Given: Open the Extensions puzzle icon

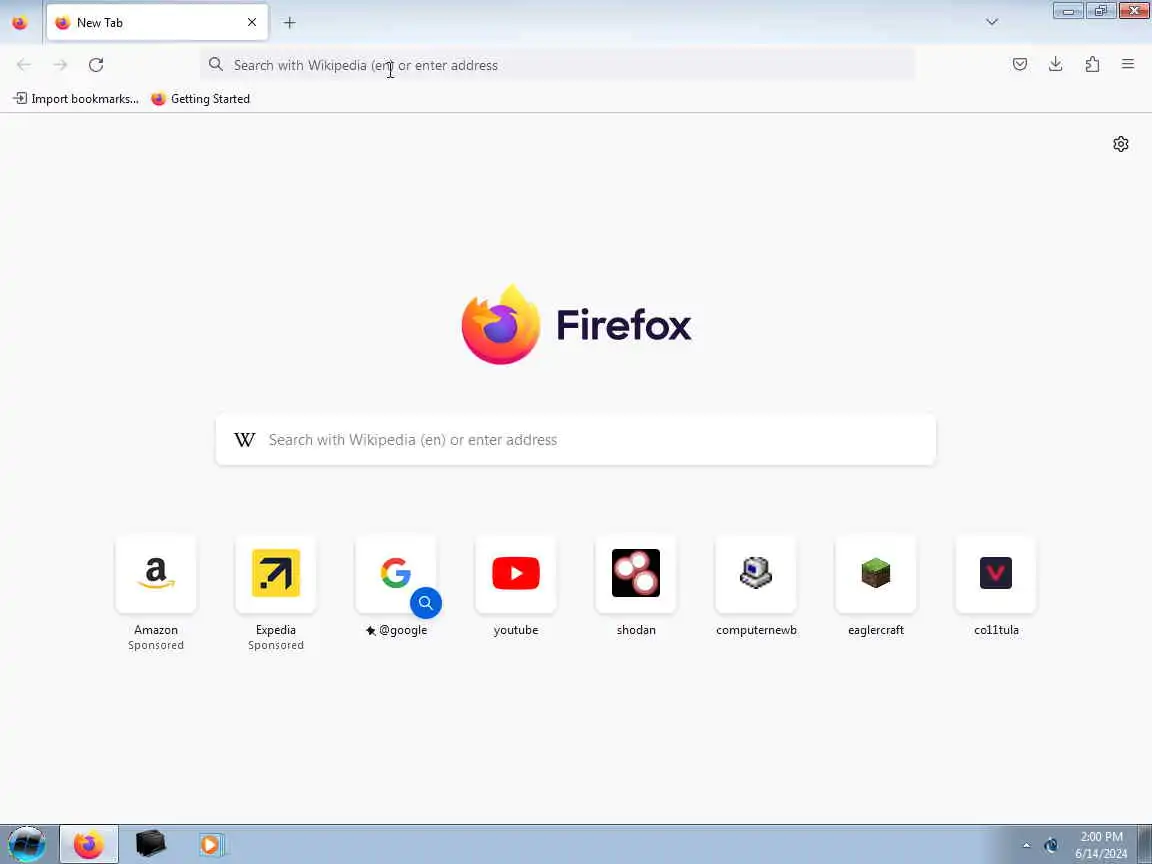Looking at the screenshot, I should click(1092, 64).
